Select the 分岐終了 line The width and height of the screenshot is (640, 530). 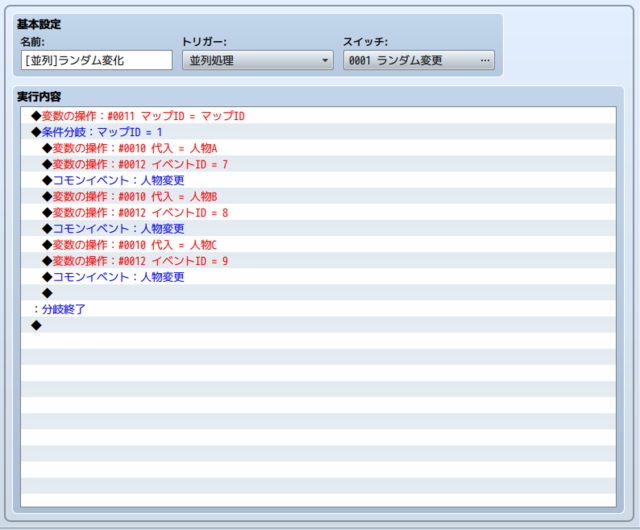(x=318, y=309)
